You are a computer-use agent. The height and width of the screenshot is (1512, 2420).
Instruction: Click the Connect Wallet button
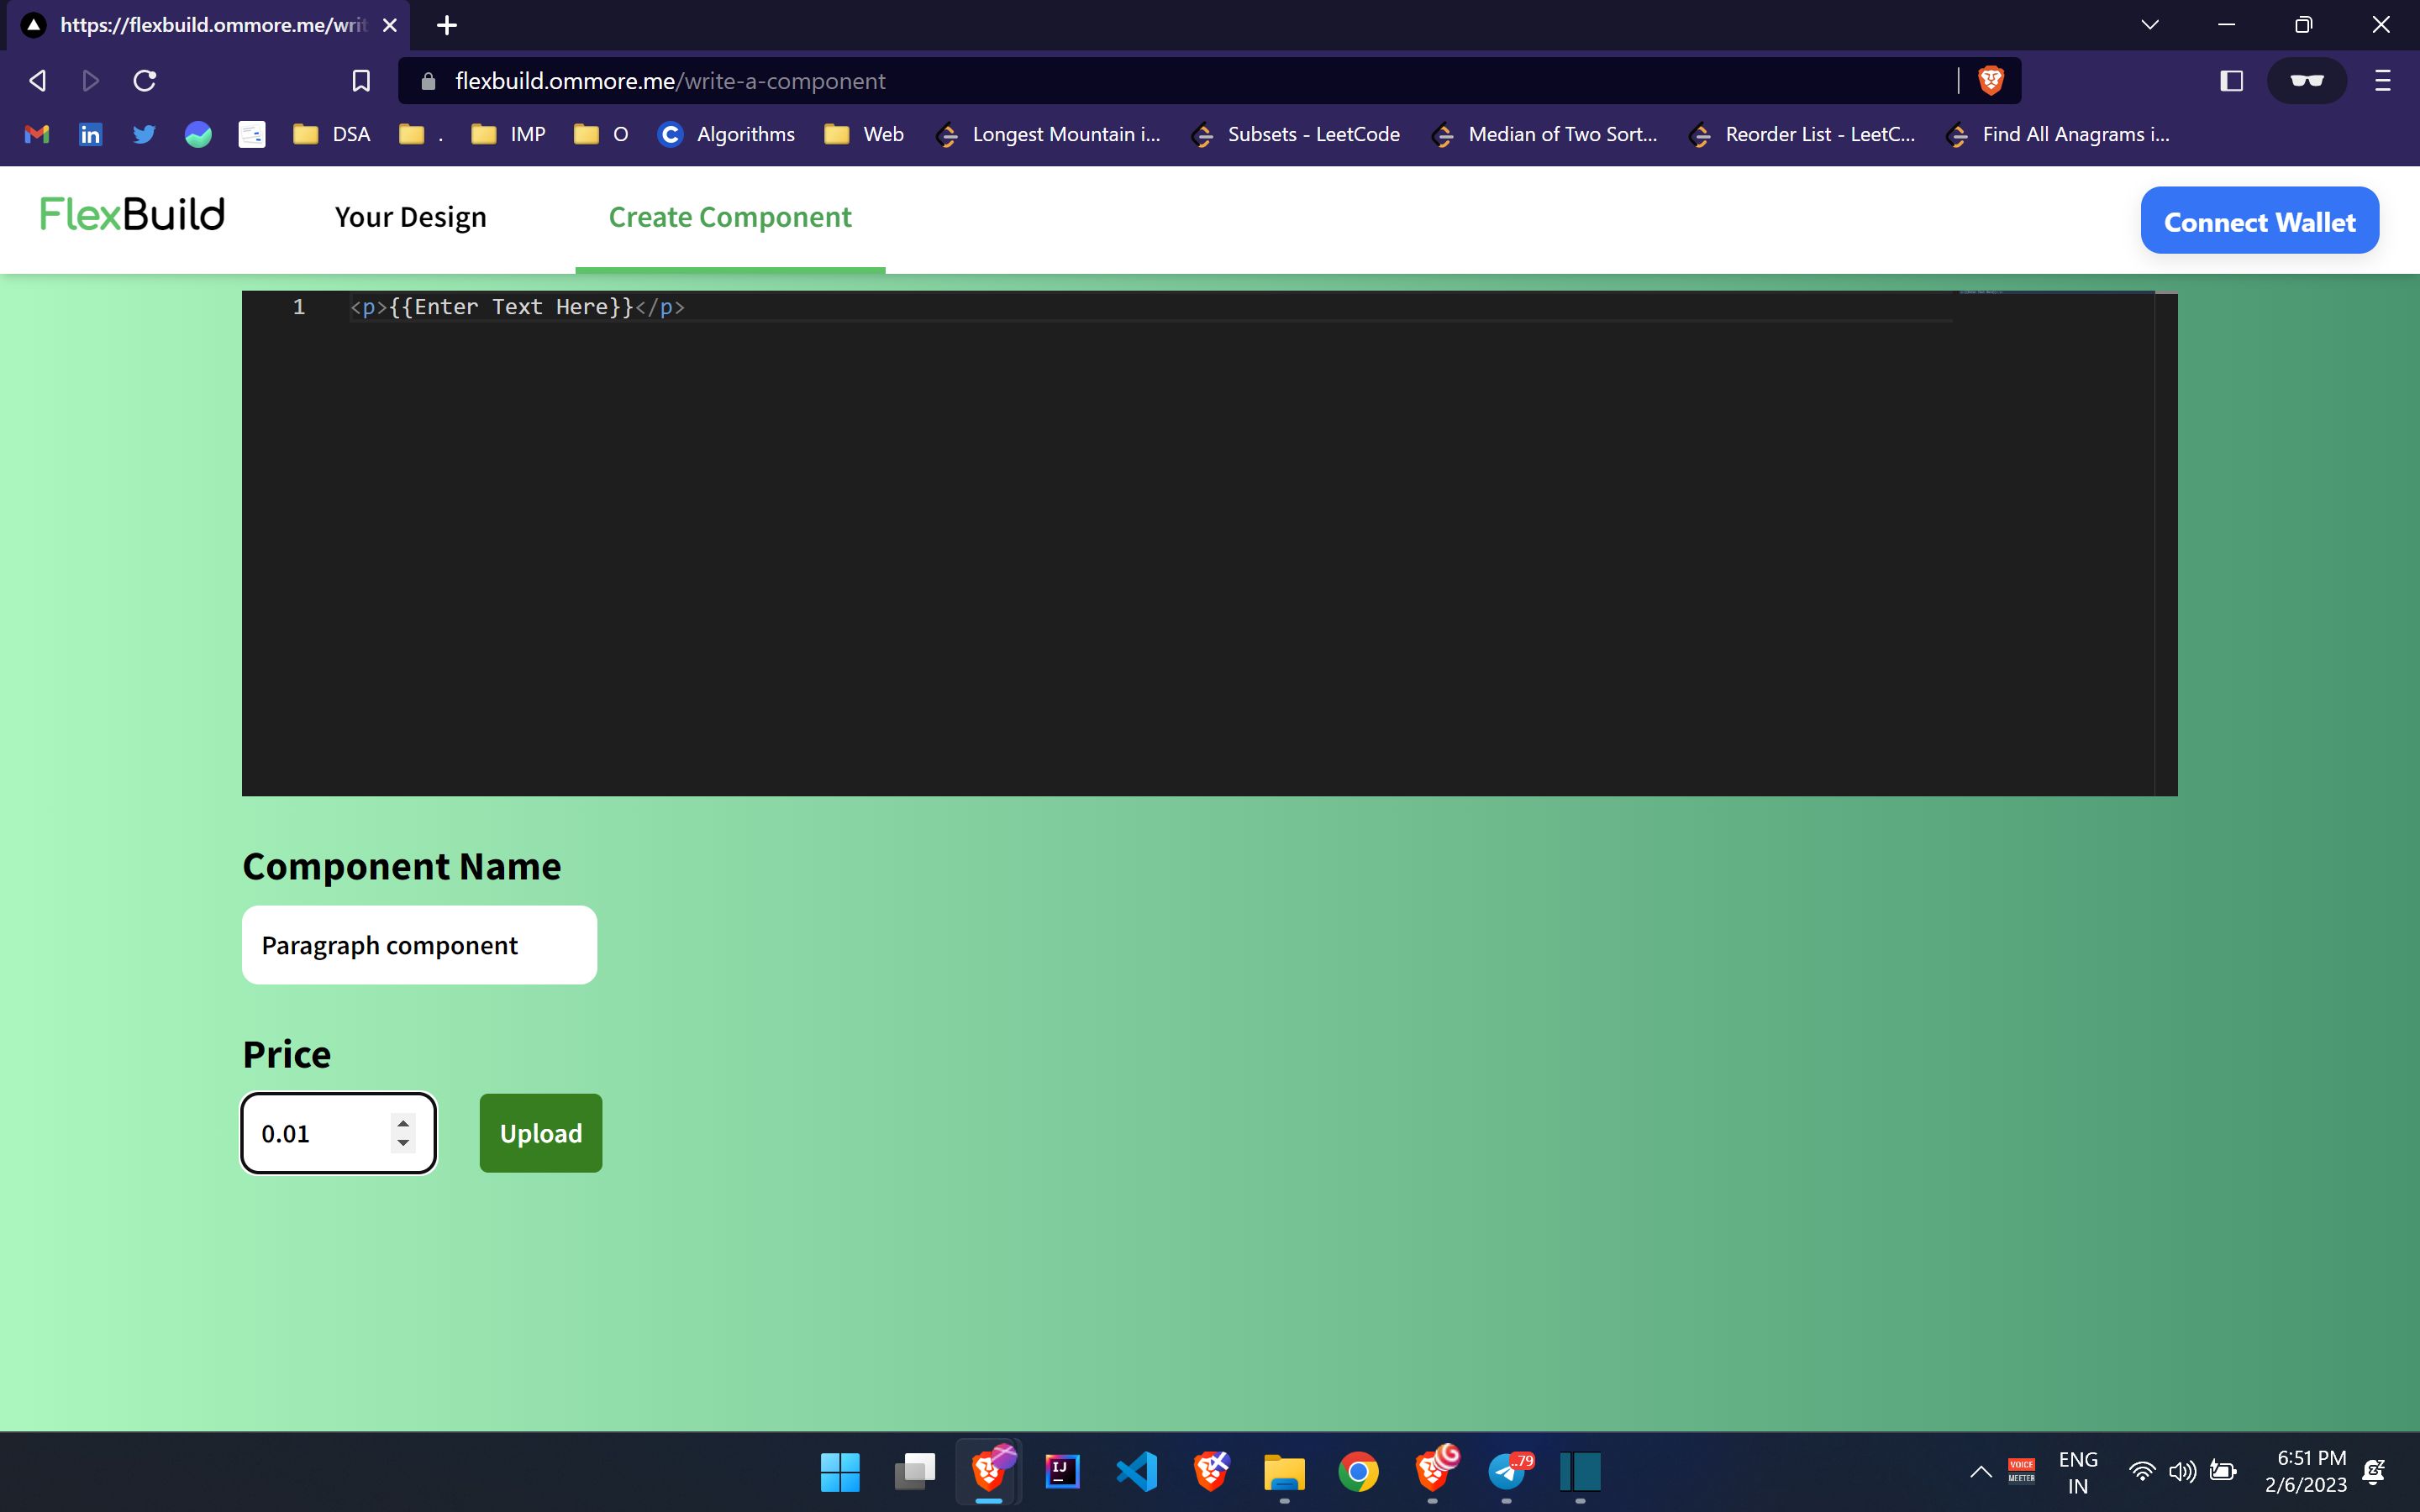coord(2259,220)
